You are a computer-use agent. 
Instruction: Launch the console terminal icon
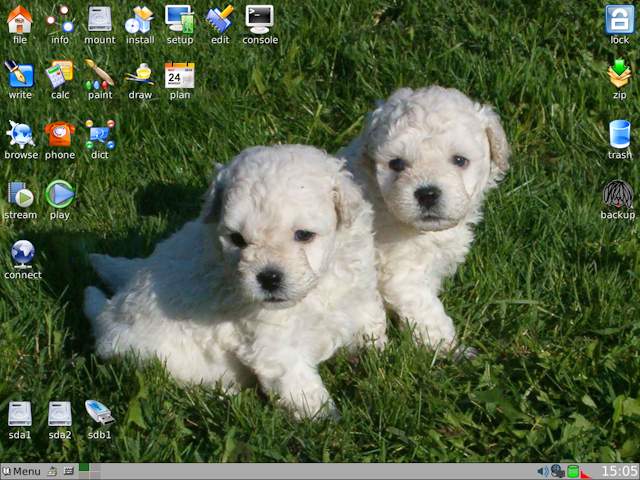click(x=260, y=20)
